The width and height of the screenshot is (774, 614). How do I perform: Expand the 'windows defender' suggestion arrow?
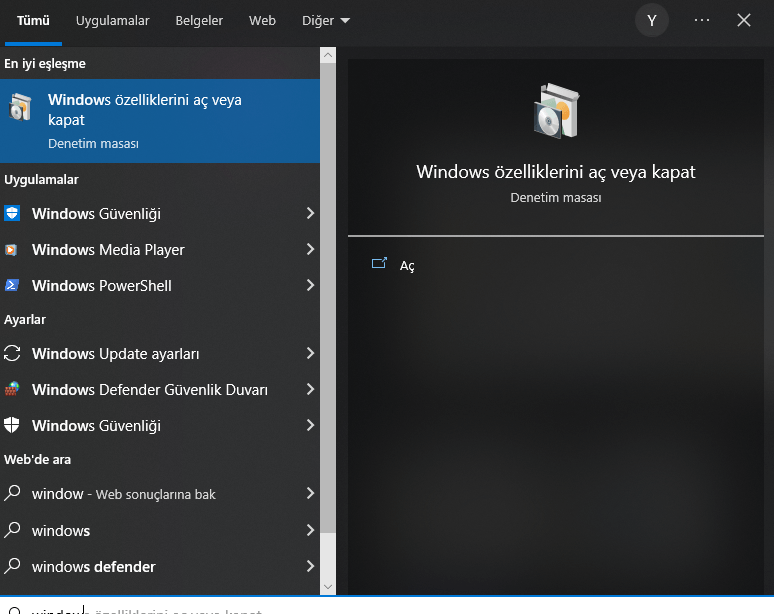coord(310,566)
